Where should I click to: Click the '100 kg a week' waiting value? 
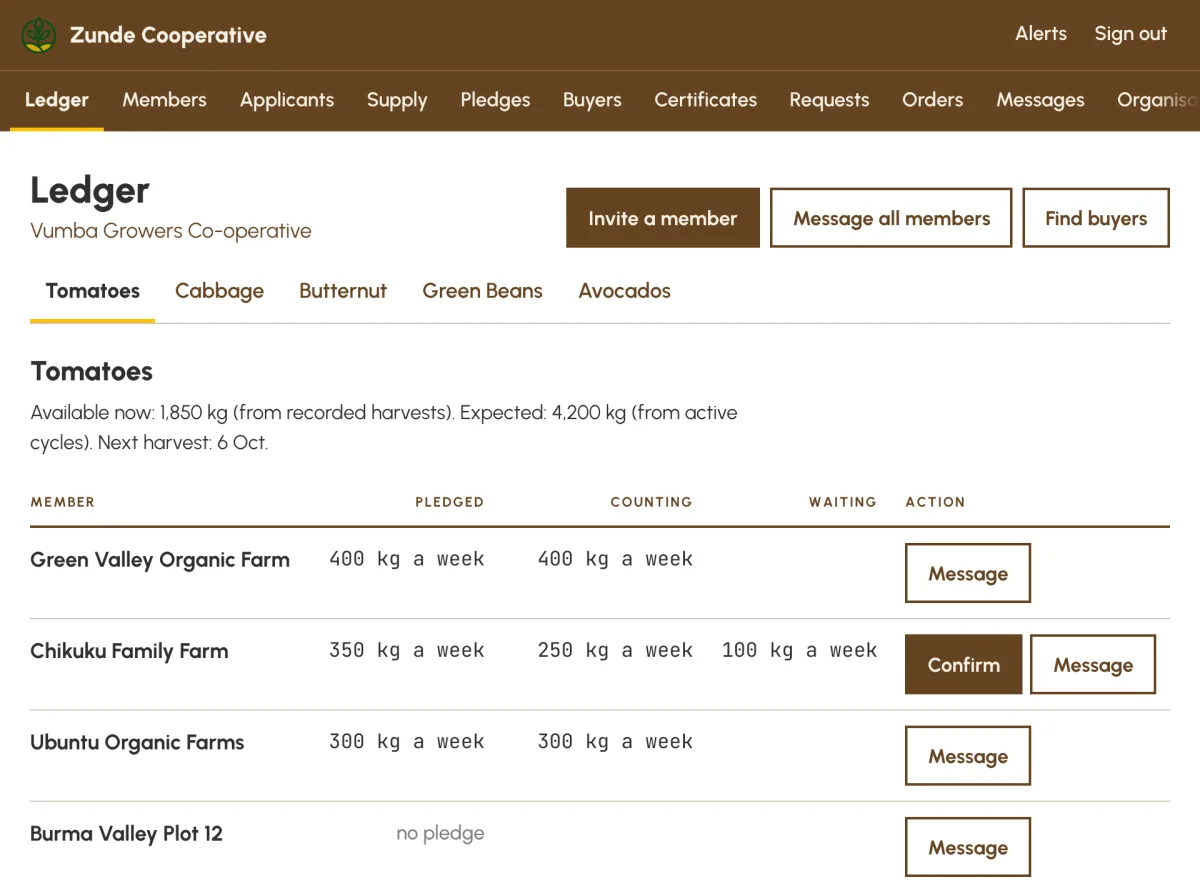pyautogui.click(x=799, y=650)
